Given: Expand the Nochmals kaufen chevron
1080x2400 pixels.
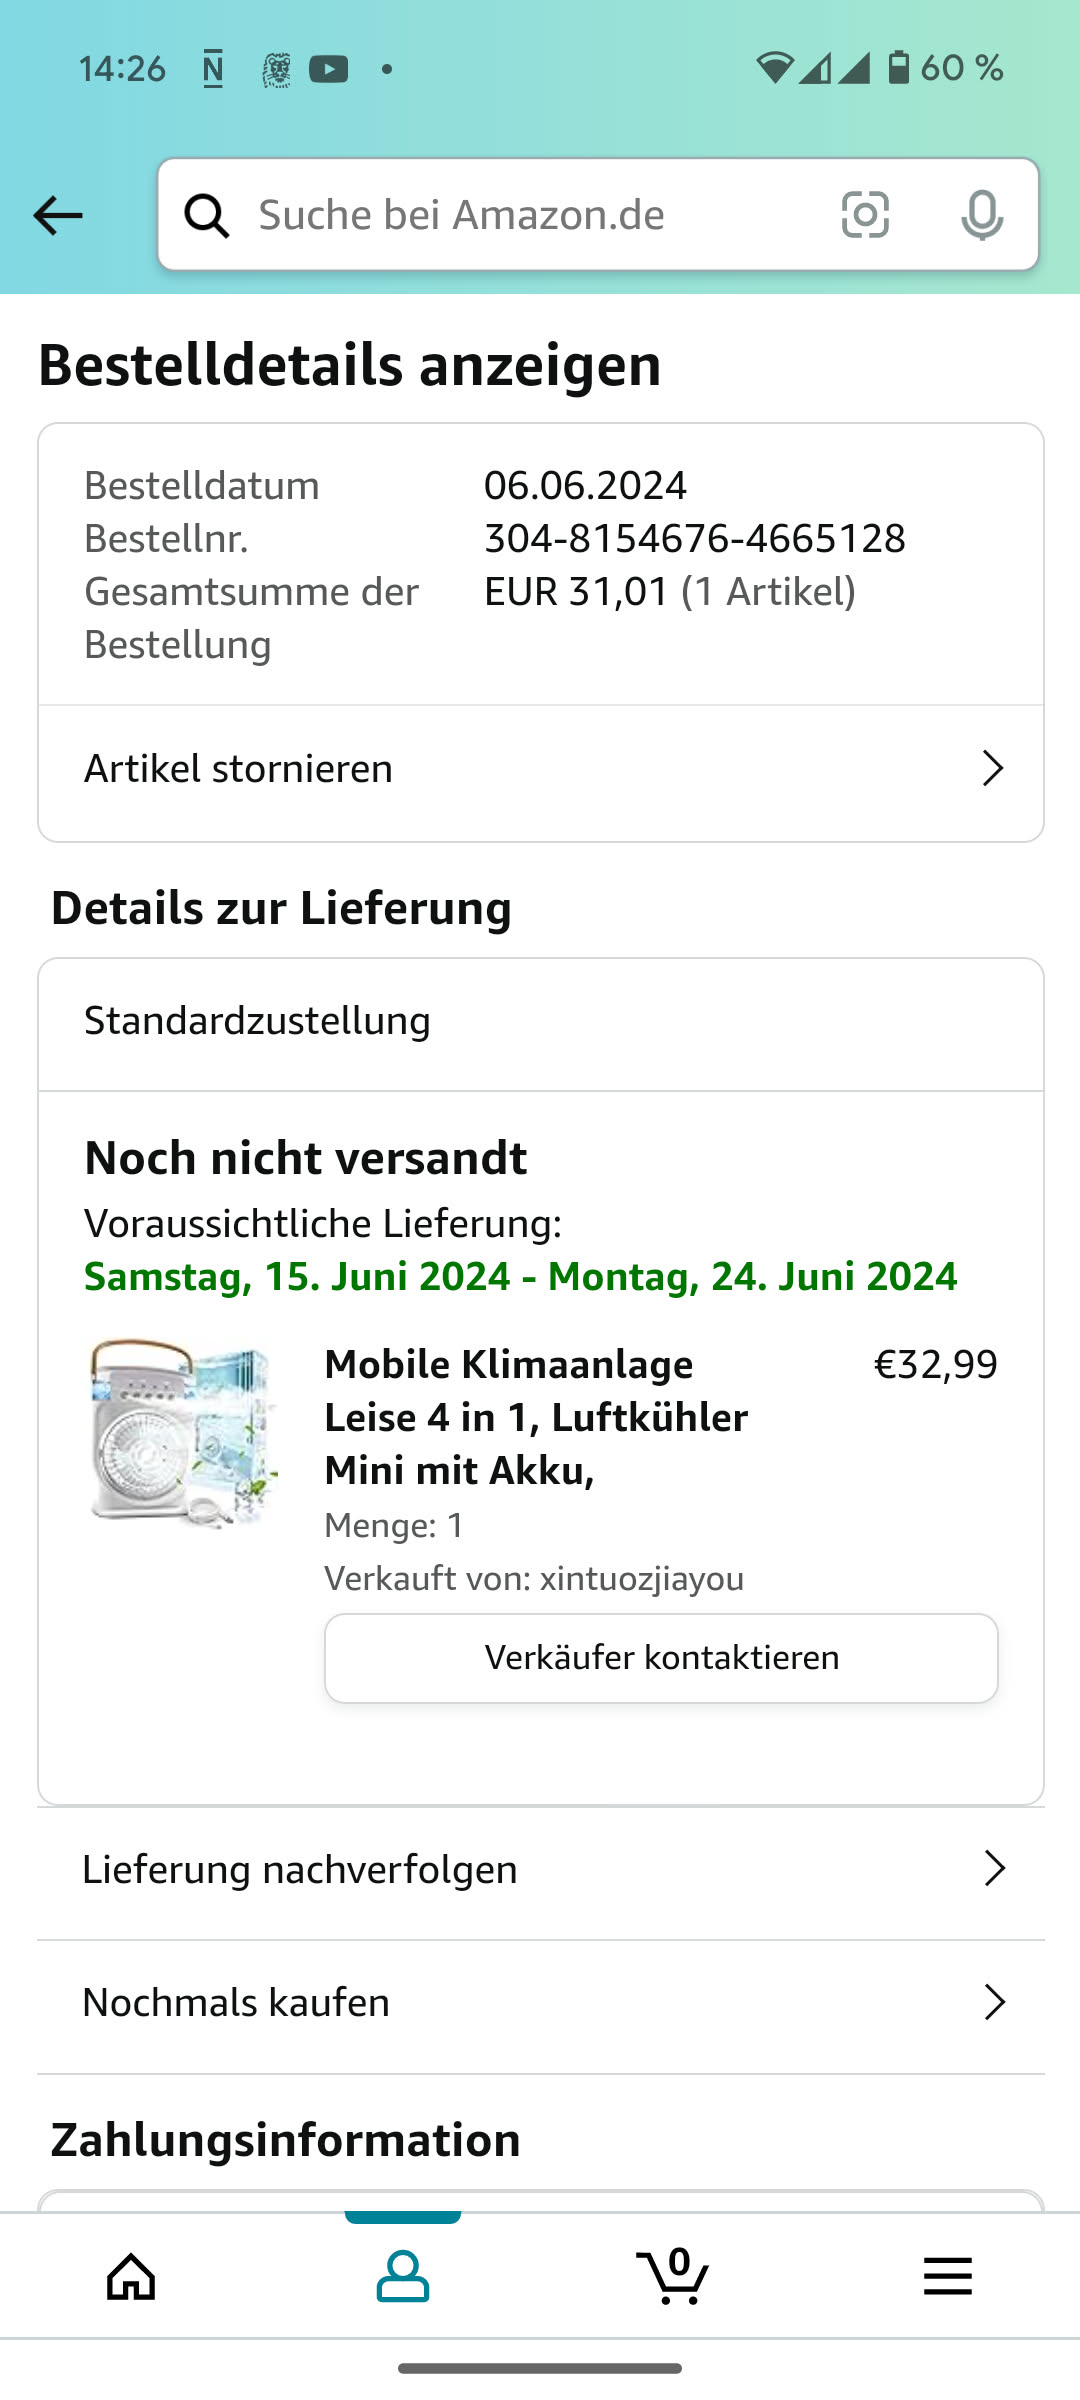Looking at the screenshot, I should 994,2002.
